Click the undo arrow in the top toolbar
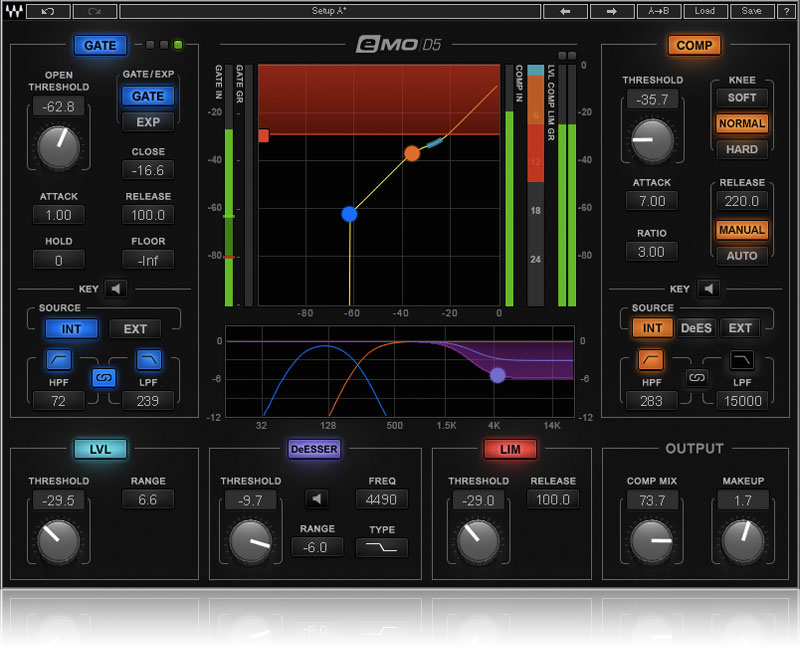Screen dimensions: 800x650 click(49, 12)
